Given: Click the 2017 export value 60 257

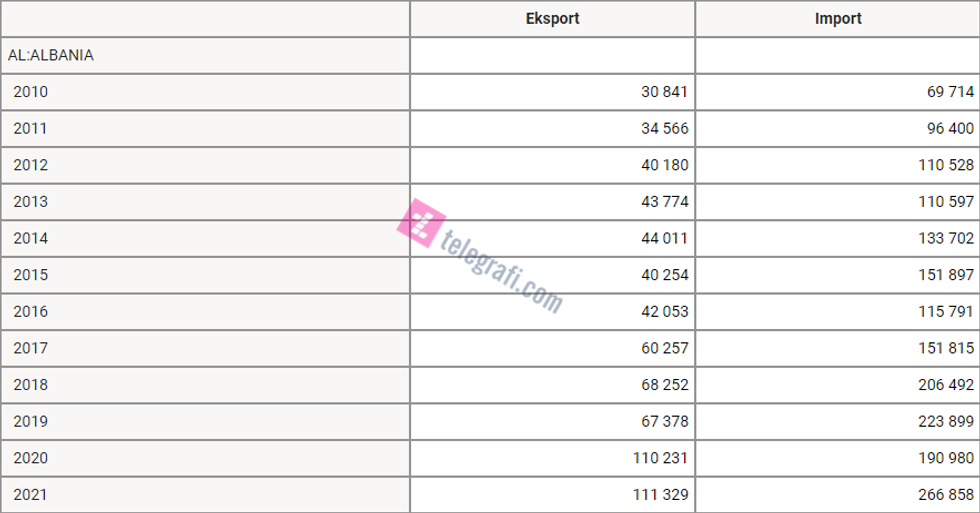Looking at the screenshot, I should (664, 348).
